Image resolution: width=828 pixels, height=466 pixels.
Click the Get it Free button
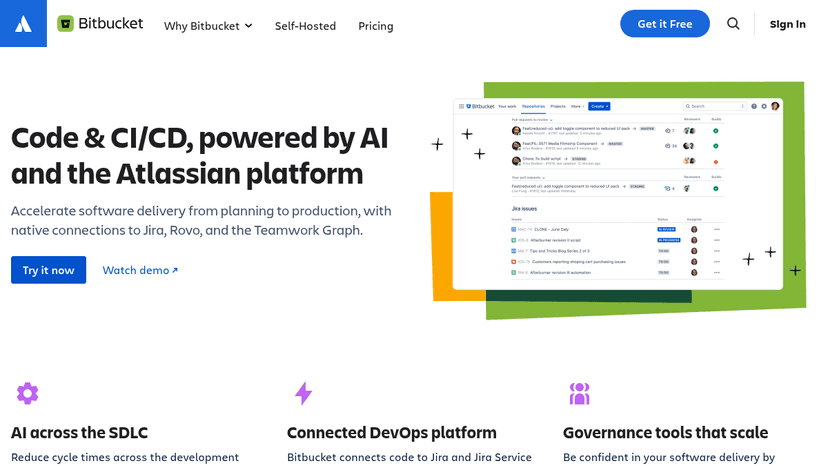[x=665, y=24]
